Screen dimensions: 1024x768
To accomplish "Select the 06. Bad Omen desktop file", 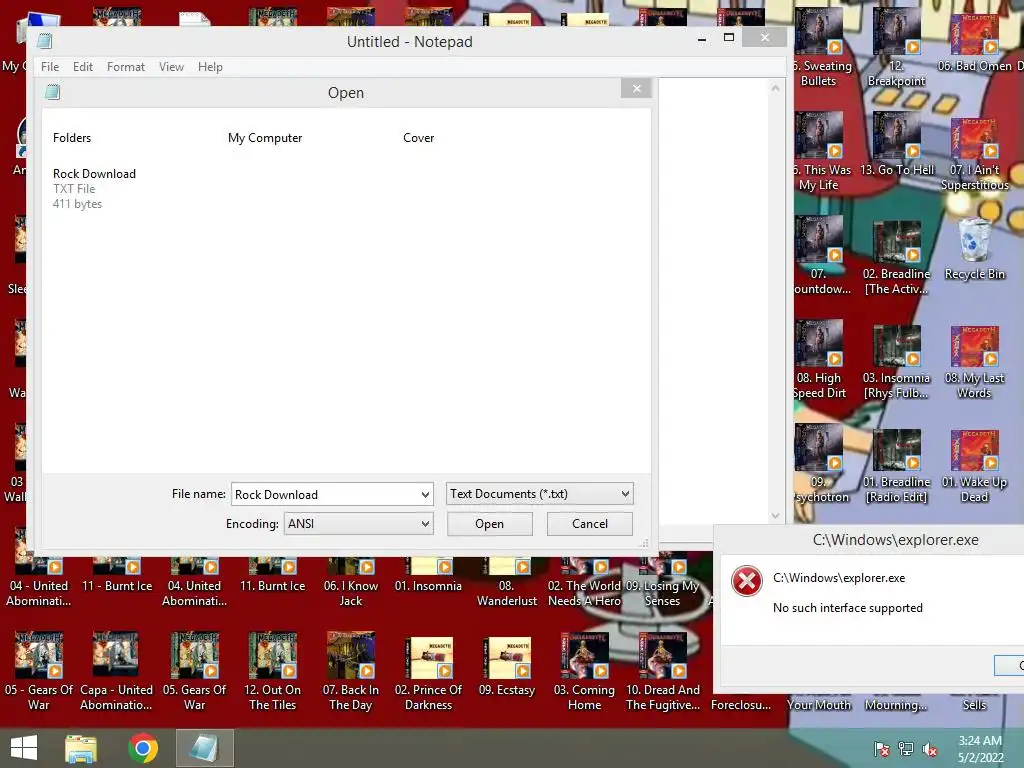I will click(x=974, y=42).
